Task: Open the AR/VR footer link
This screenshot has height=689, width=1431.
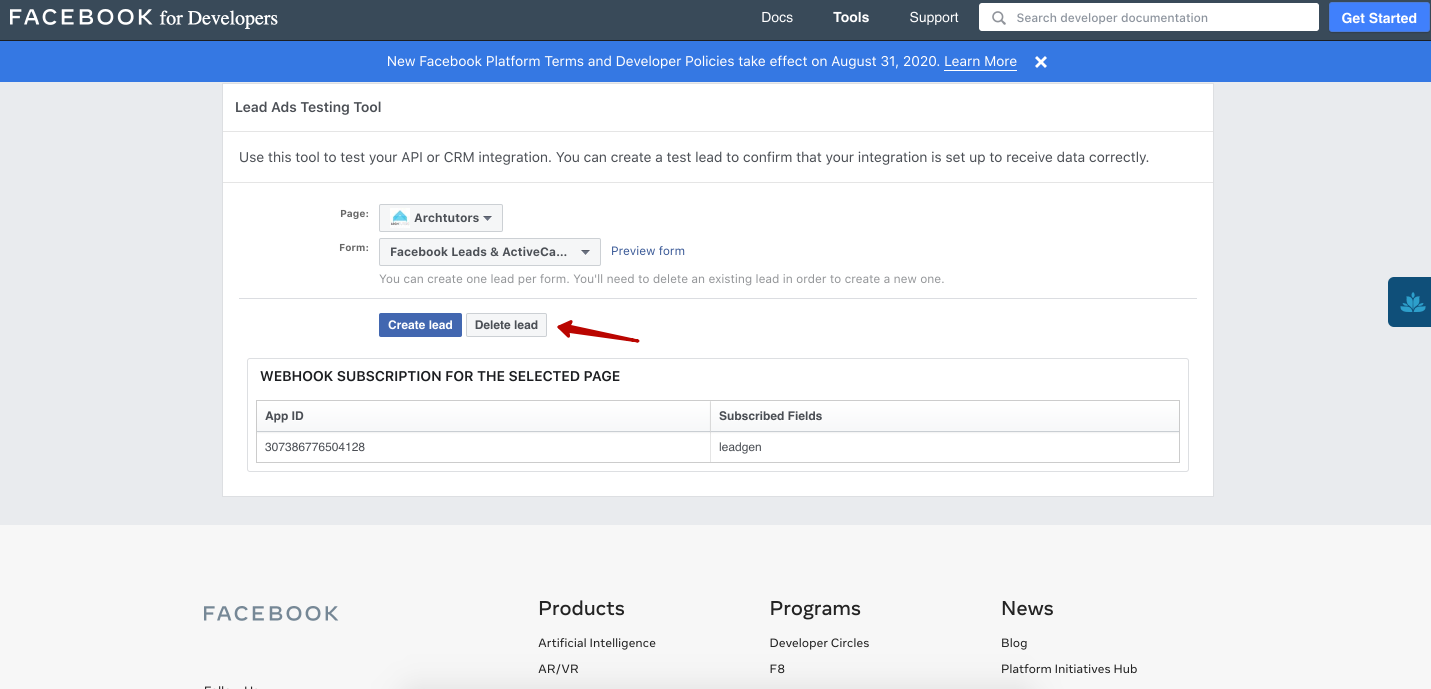Action: click(558, 669)
